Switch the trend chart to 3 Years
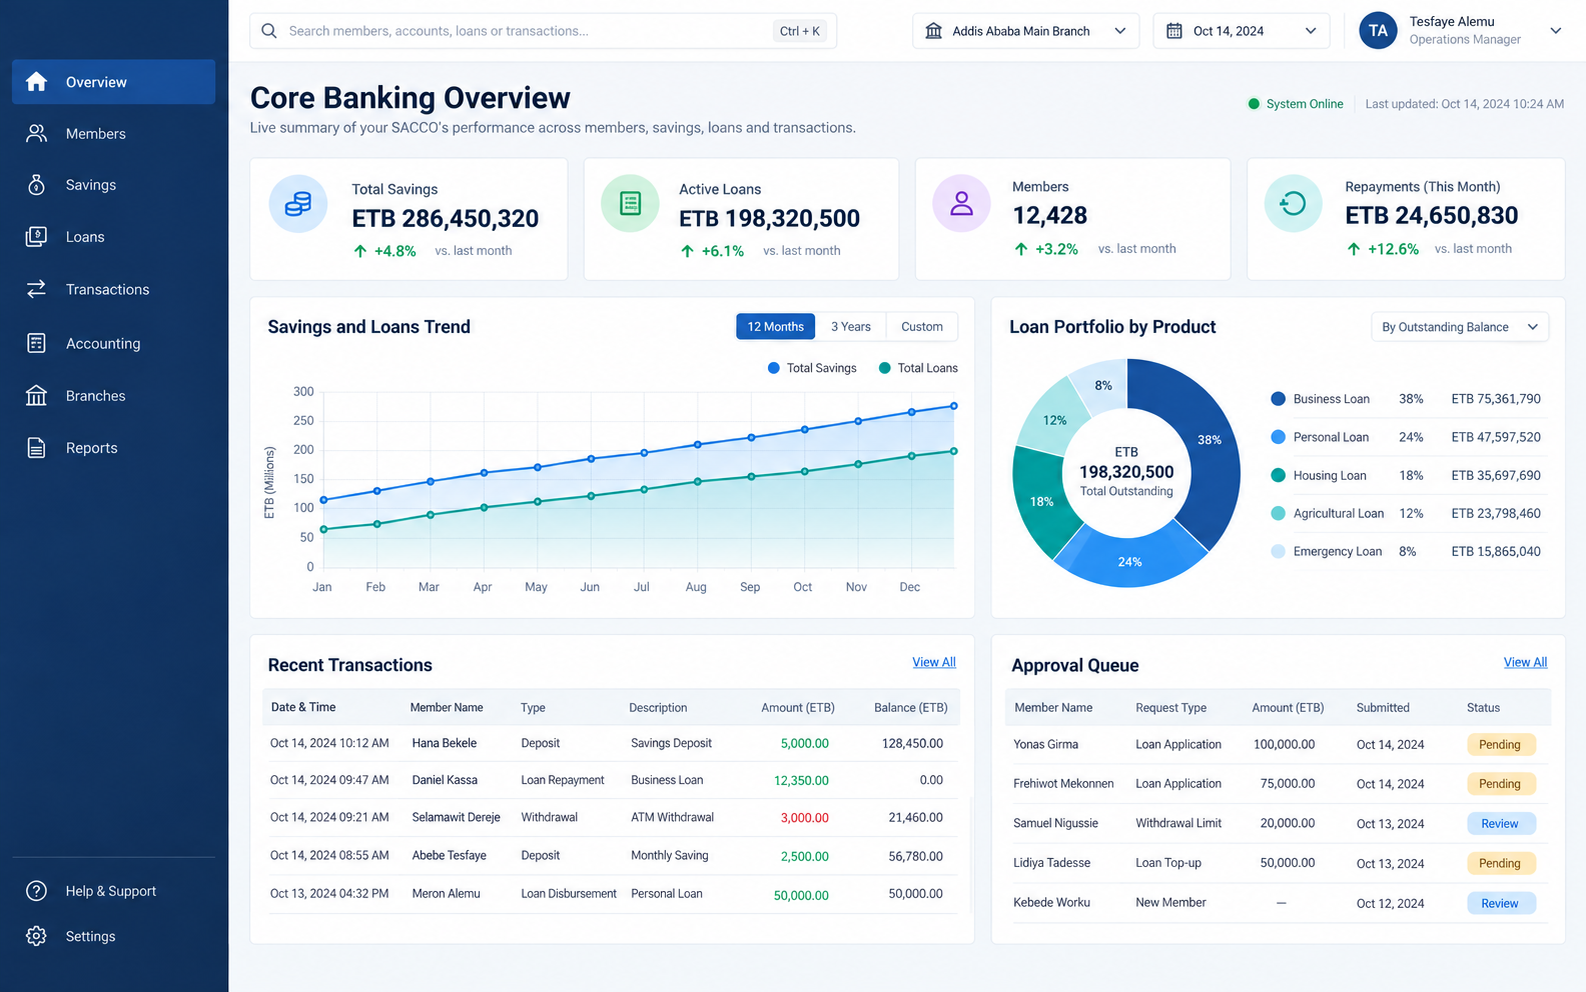This screenshot has width=1586, height=992. pos(851,327)
